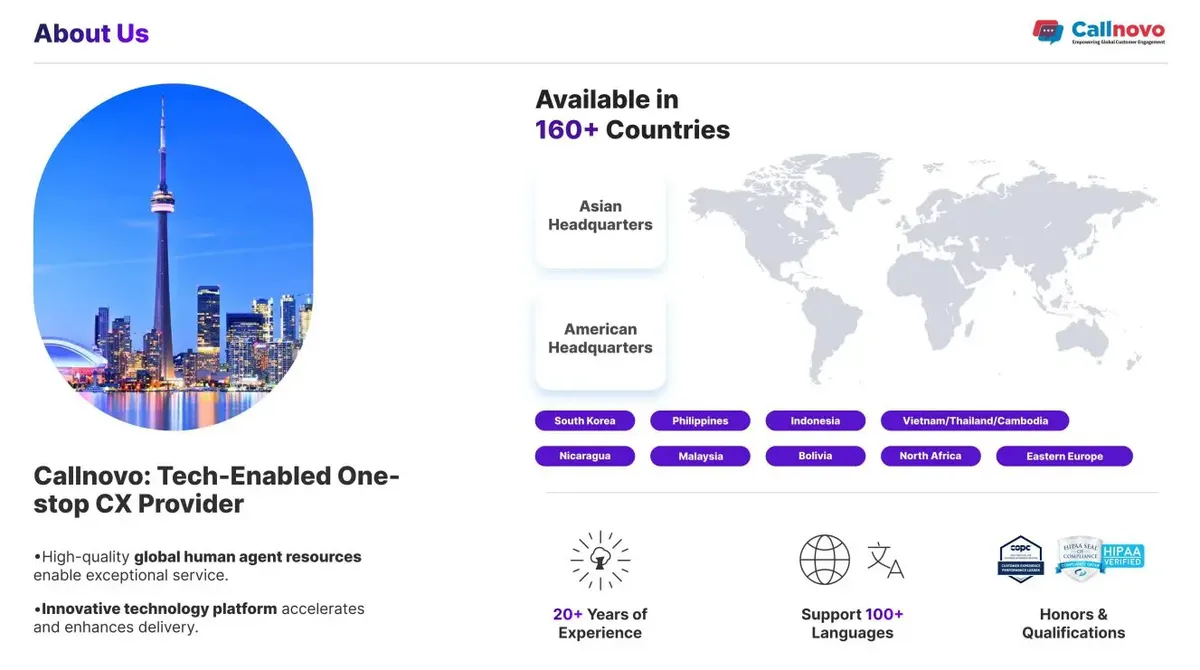Click the Tech-Enabled One-stop CX Provider headline
Image resolution: width=1200 pixels, height=670 pixels.
click(217, 490)
